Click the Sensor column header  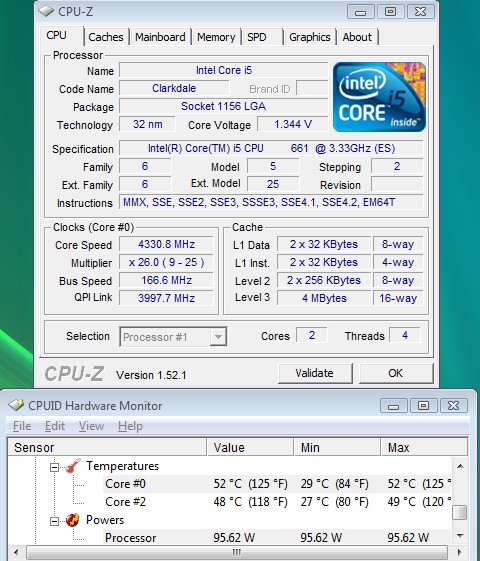pos(107,447)
